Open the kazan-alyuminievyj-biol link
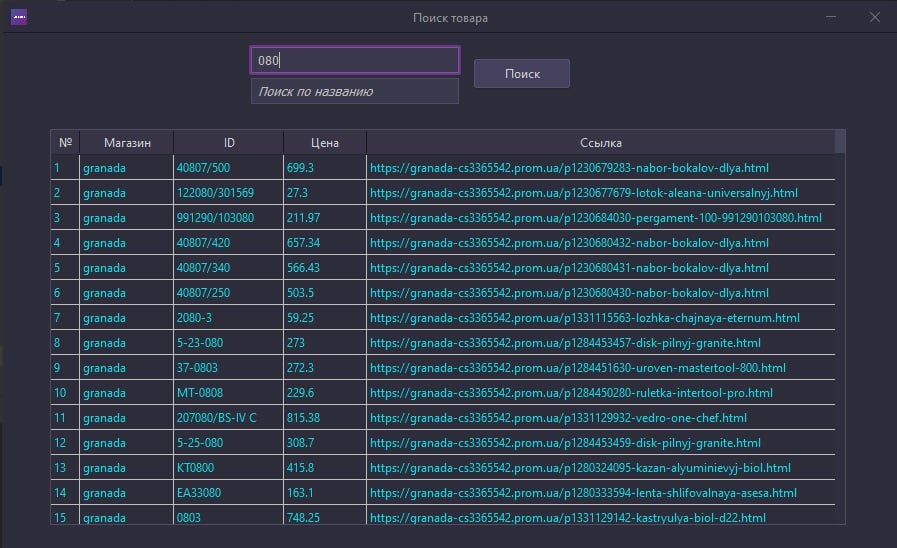Screen dimensions: 897x548 pos(580,468)
